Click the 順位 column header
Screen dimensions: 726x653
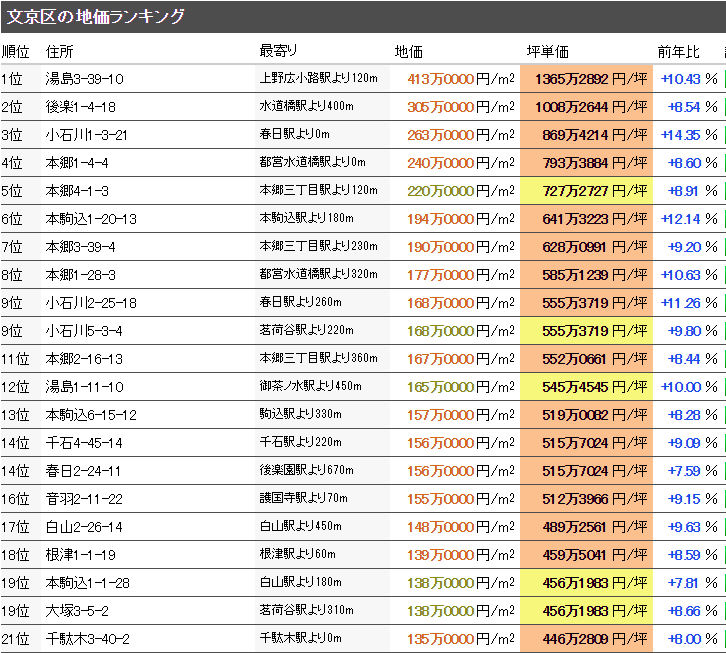16,52
